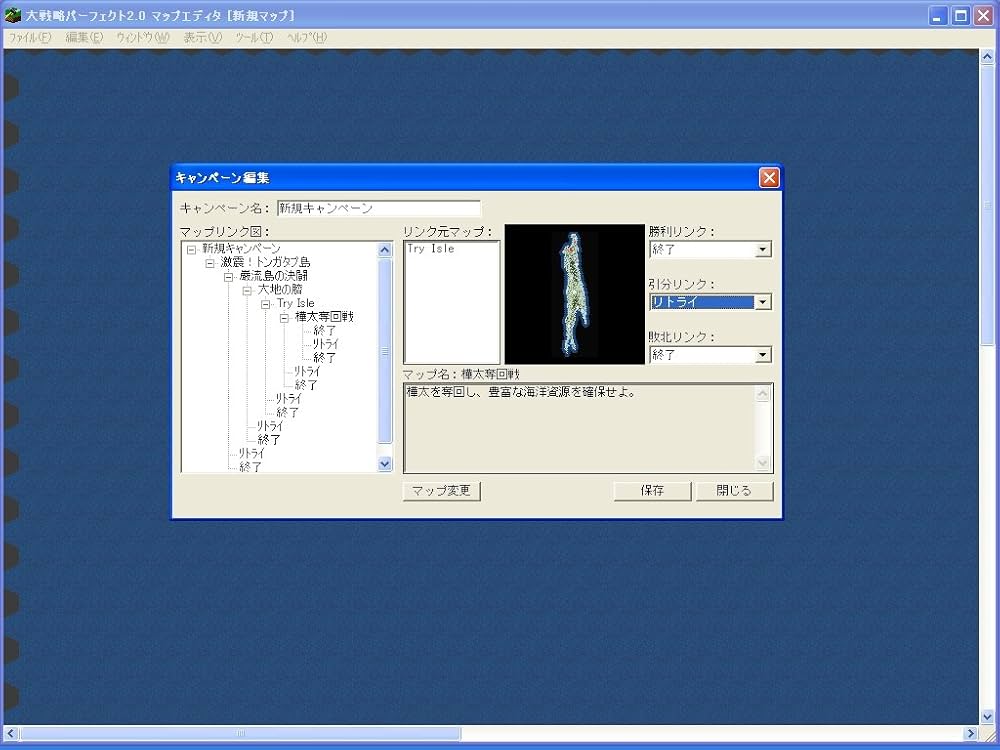Click the tree scrollbar up arrow

coord(385,249)
